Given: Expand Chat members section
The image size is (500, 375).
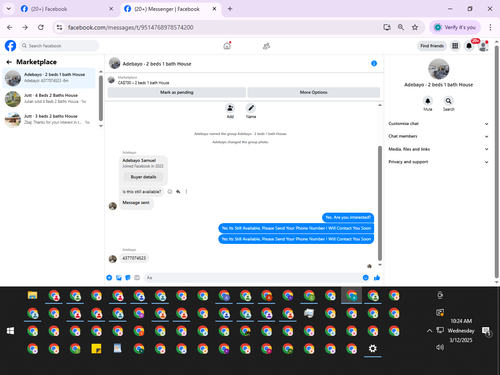Looking at the screenshot, I should [x=438, y=136].
